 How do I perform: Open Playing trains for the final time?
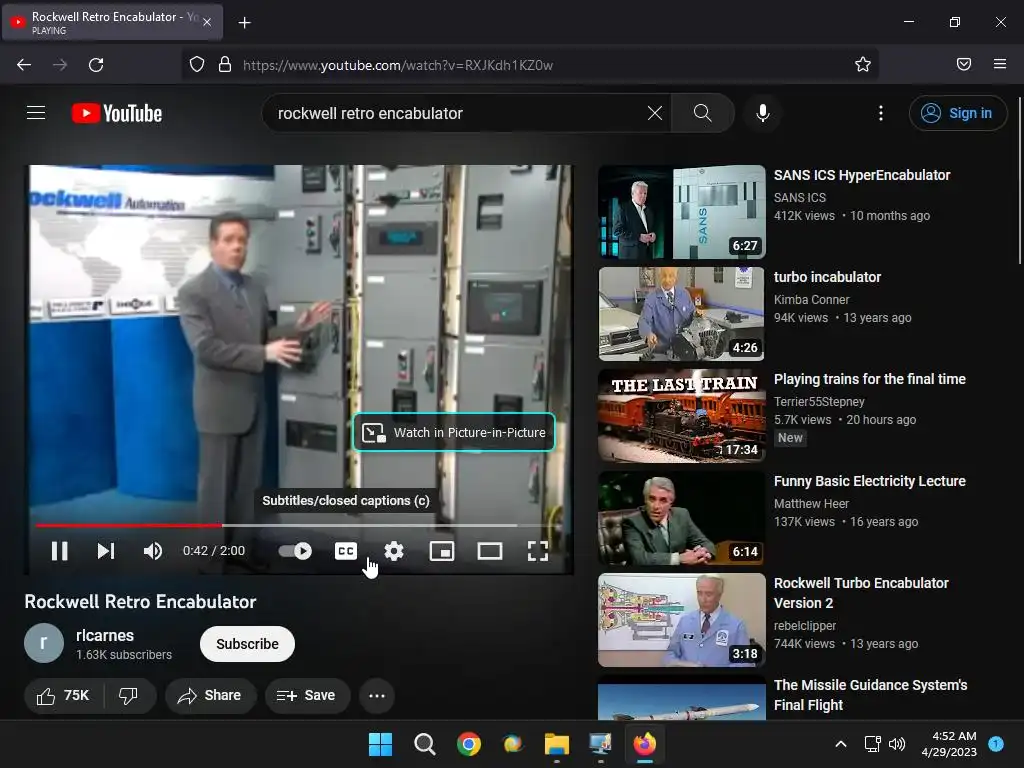pyautogui.click(x=869, y=379)
